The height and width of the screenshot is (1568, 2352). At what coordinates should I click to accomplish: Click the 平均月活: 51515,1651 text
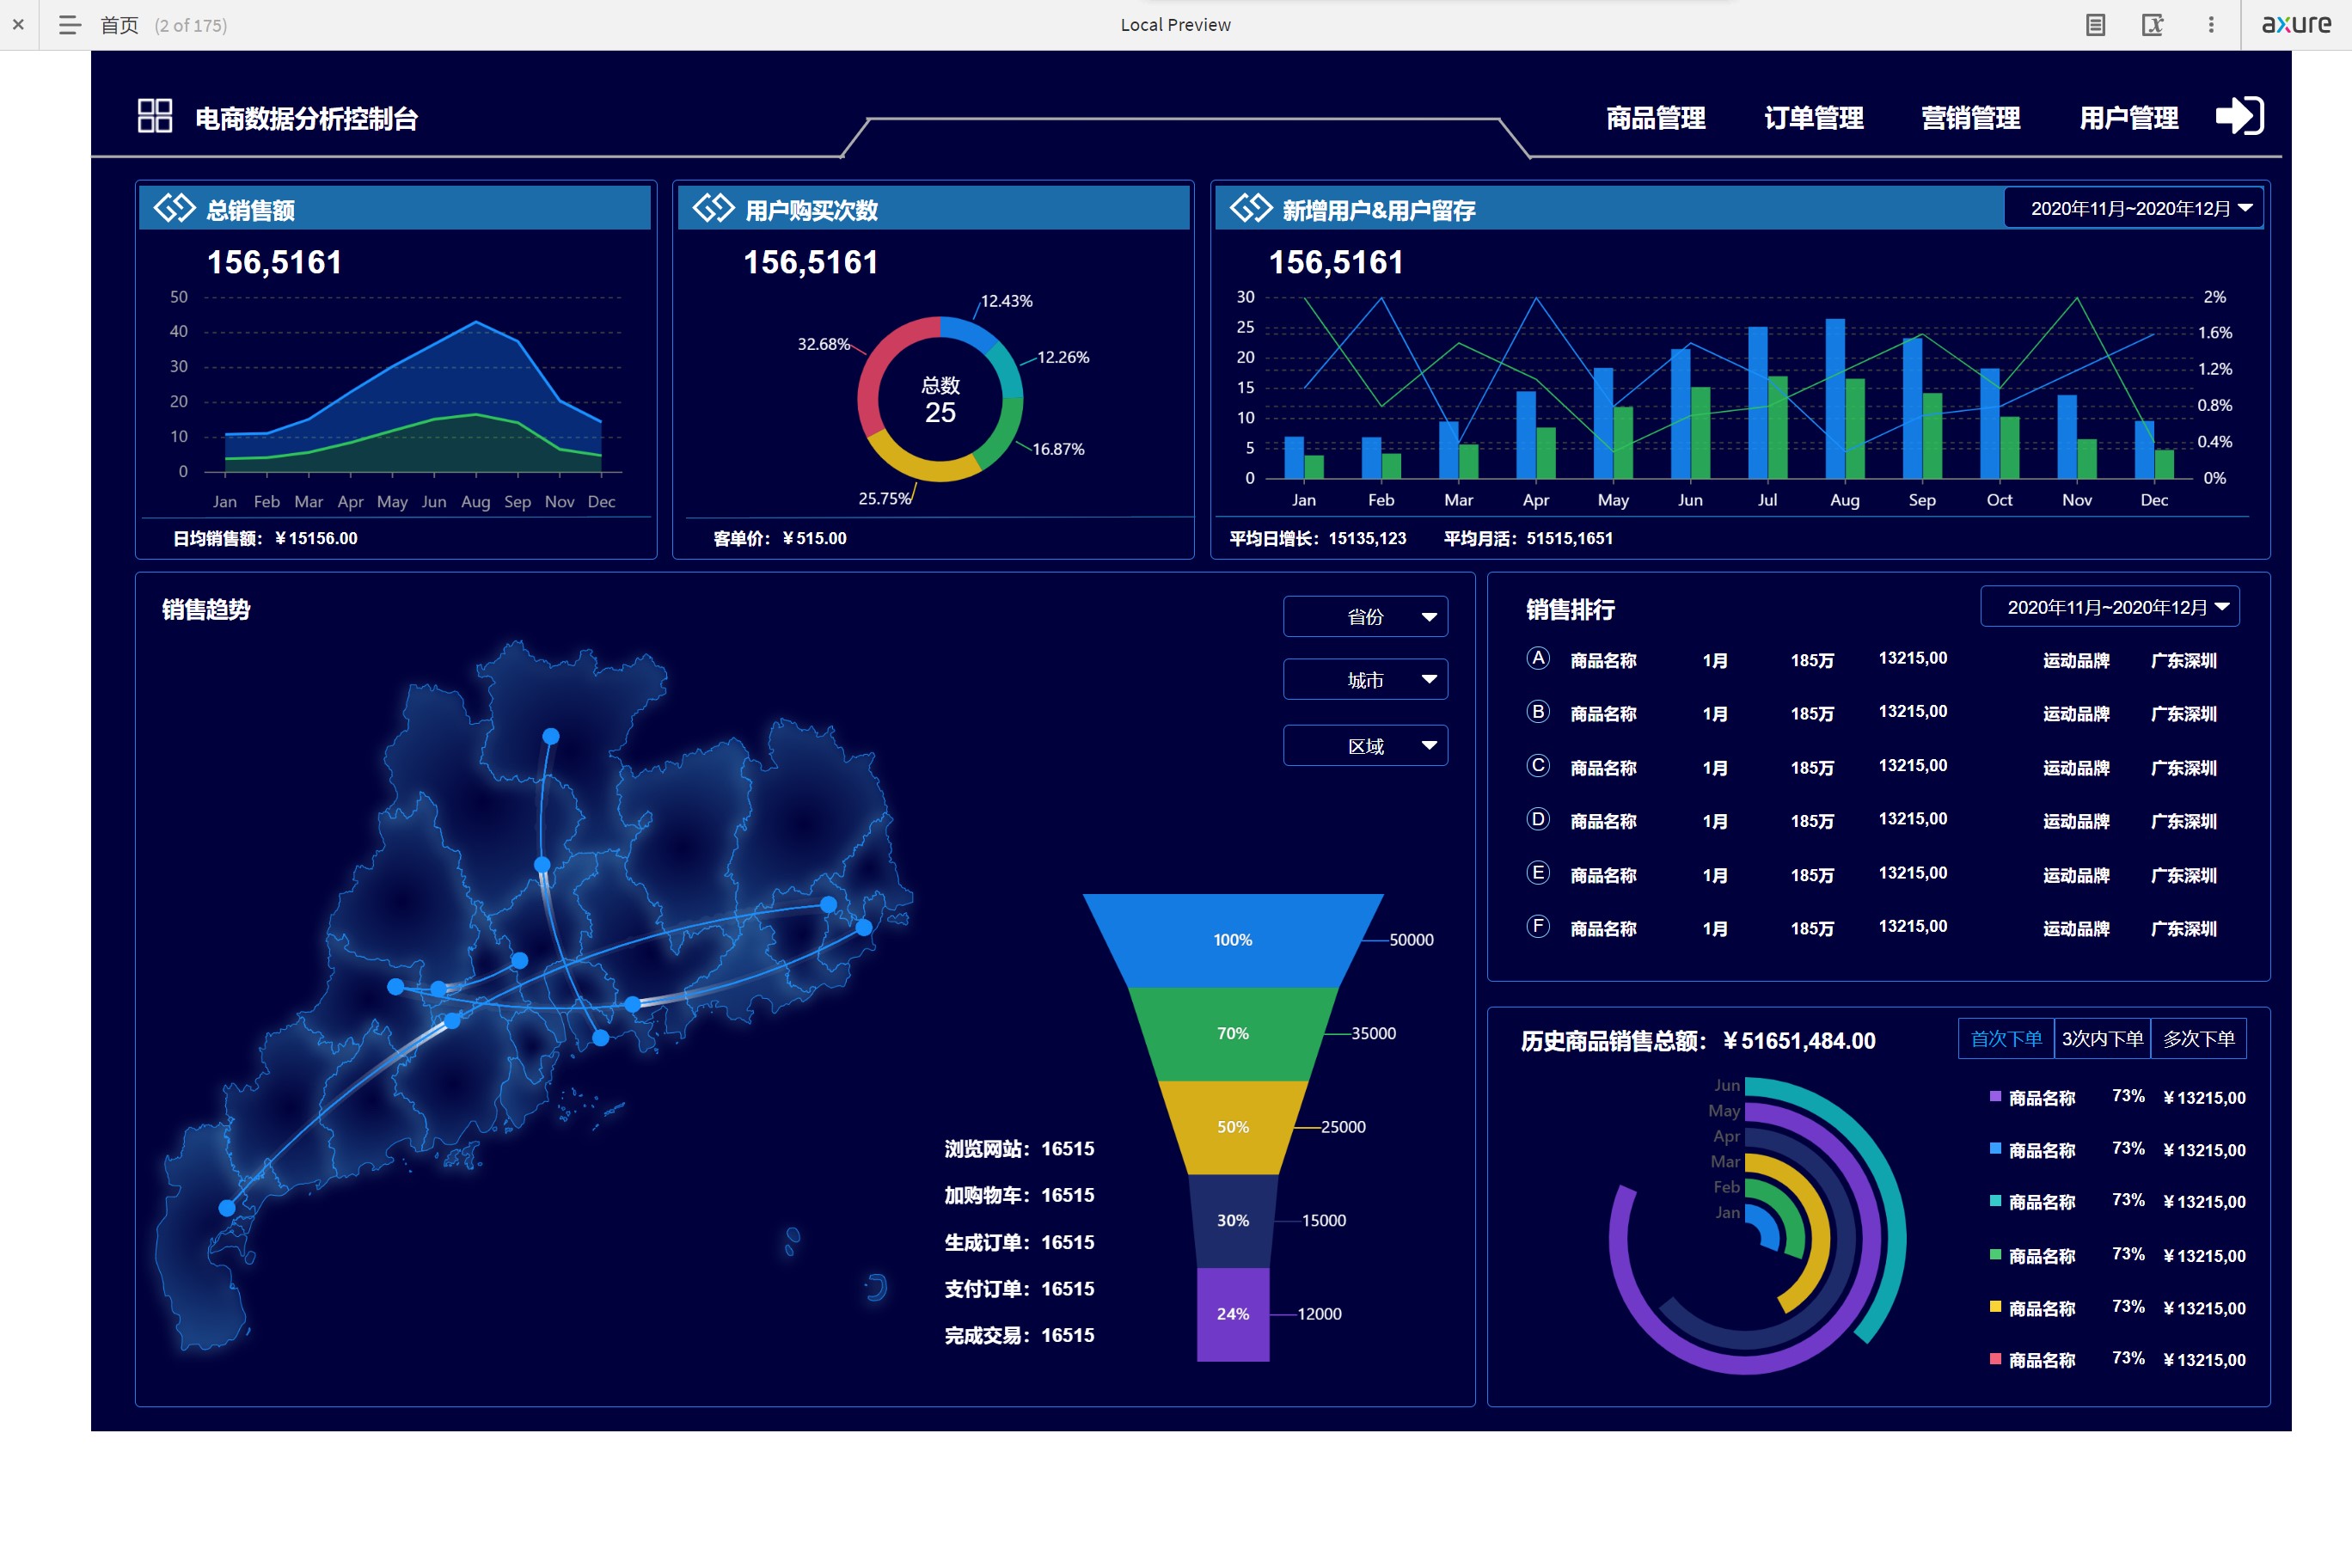[1528, 538]
